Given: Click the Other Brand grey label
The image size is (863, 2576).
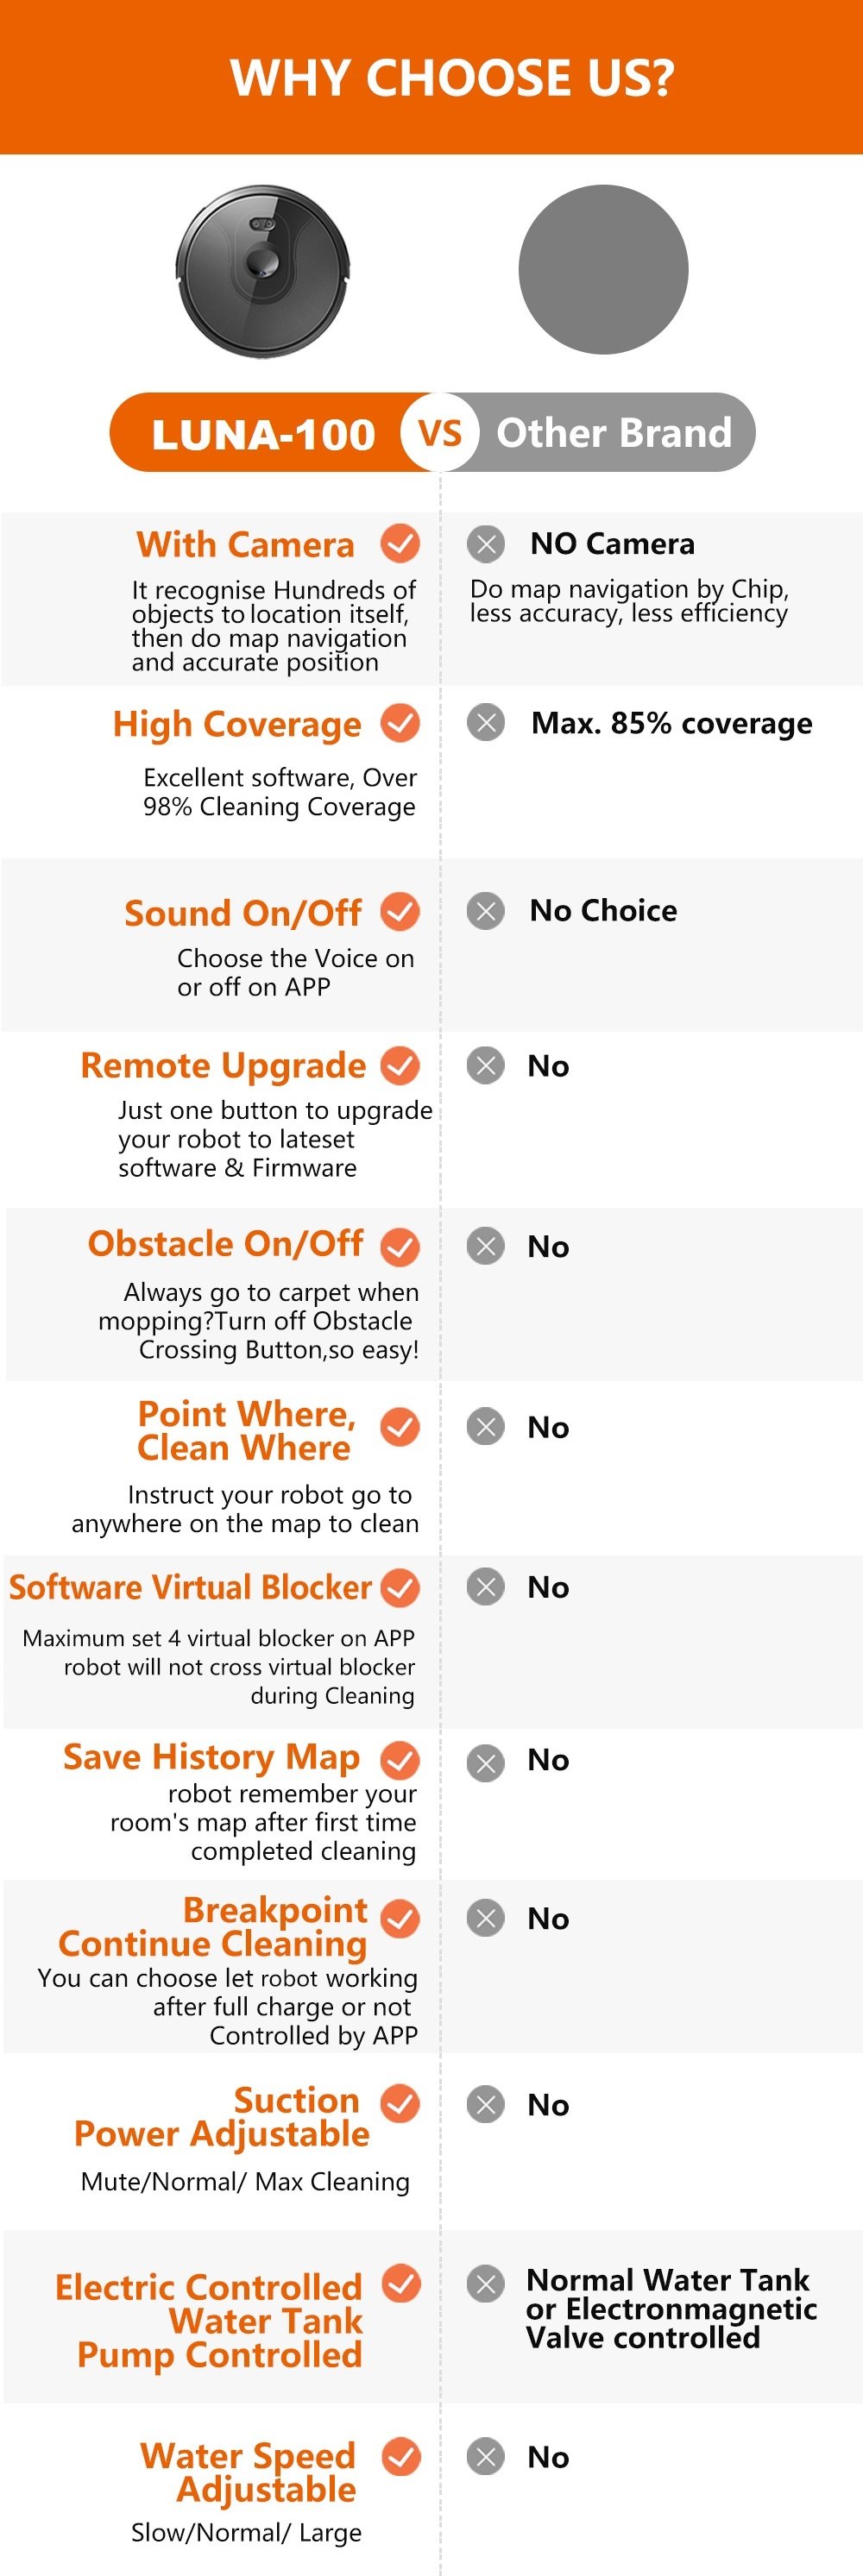Looking at the screenshot, I should tap(614, 433).
